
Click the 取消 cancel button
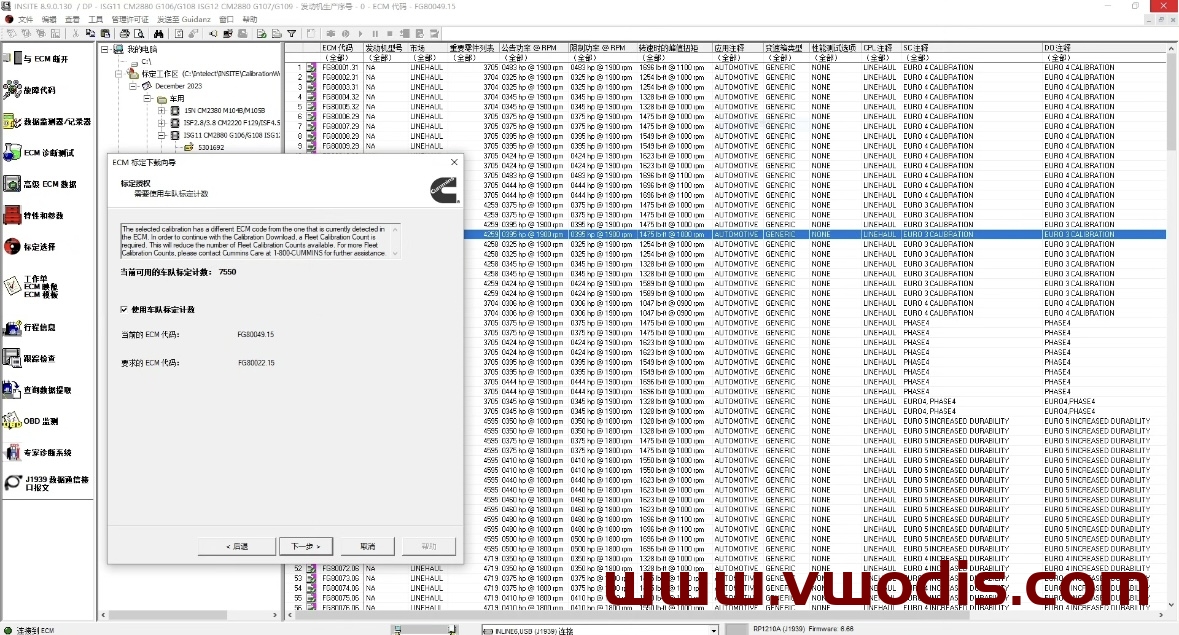click(368, 546)
